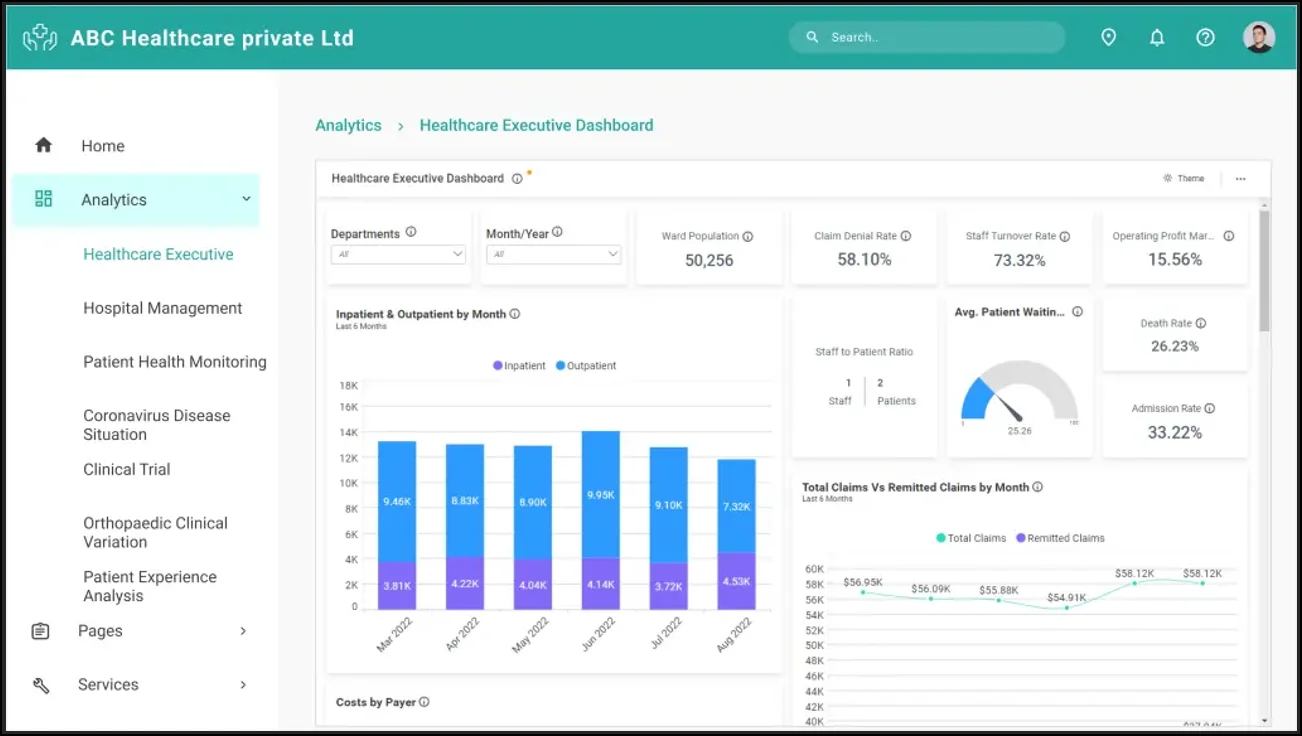Click info icon beside Inpatient & Outpatient by Month

515,313
